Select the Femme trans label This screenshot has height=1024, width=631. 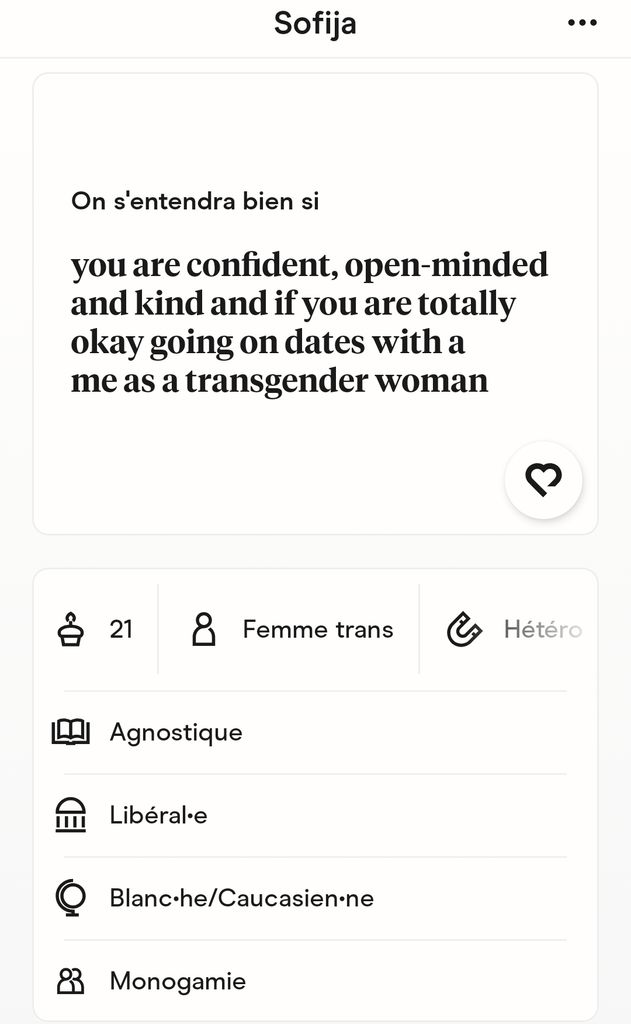318,630
